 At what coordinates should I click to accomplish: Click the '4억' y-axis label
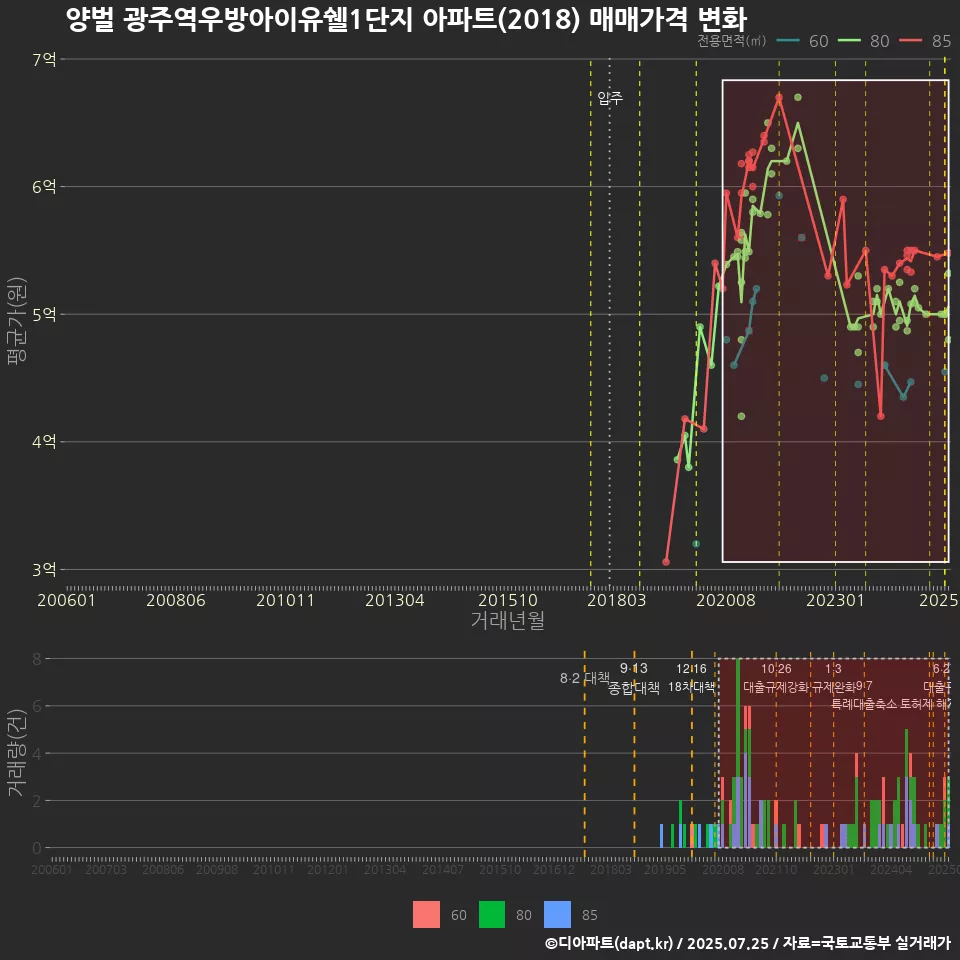pyautogui.click(x=44, y=441)
